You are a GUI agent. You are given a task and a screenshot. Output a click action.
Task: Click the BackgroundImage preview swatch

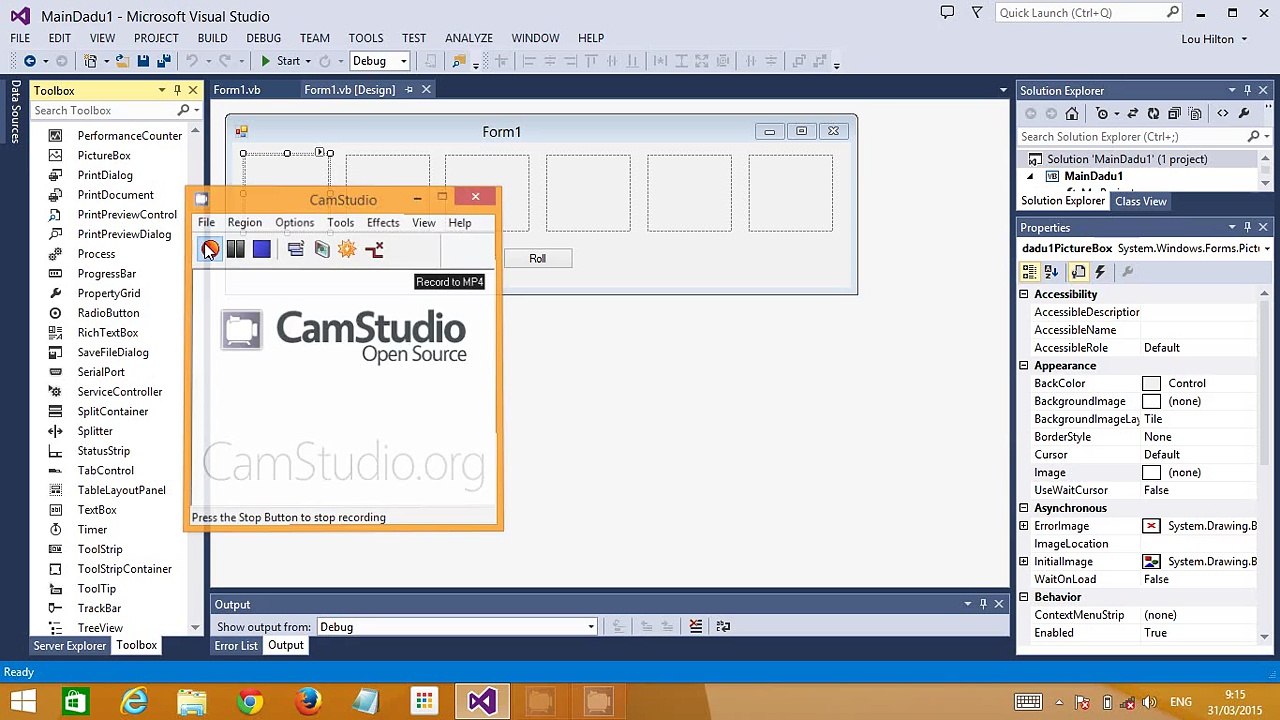click(1152, 402)
